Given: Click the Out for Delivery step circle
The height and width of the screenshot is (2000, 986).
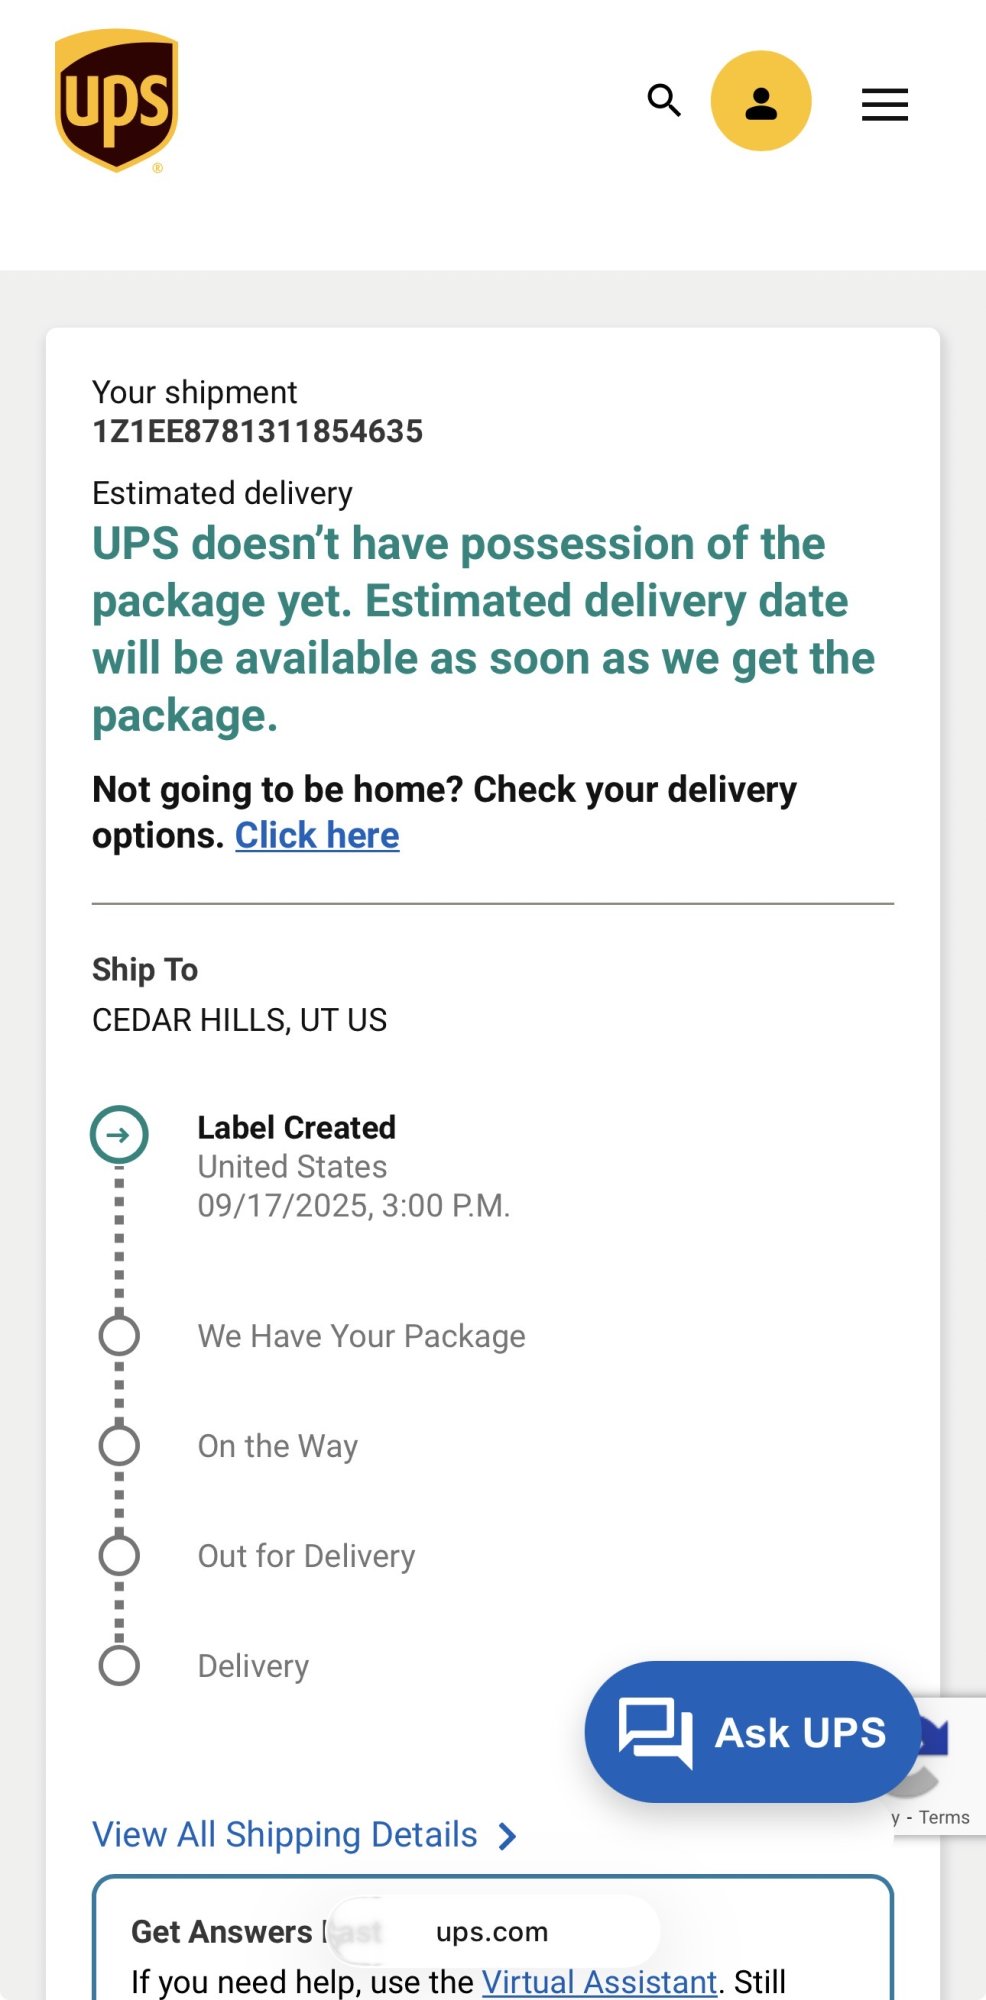Looking at the screenshot, I should [119, 1556].
